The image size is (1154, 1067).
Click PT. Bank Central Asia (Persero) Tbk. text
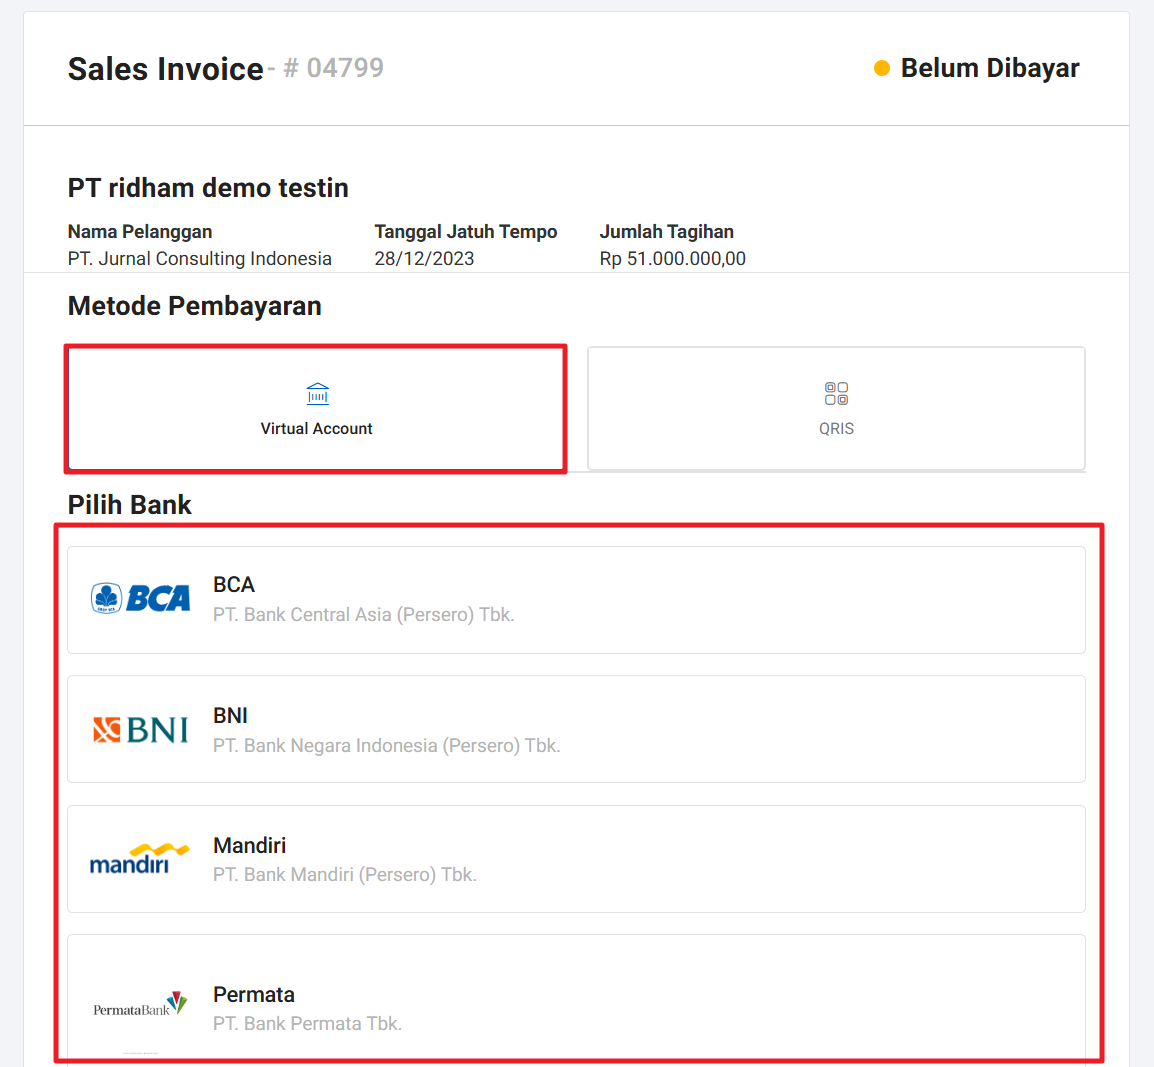363,615
